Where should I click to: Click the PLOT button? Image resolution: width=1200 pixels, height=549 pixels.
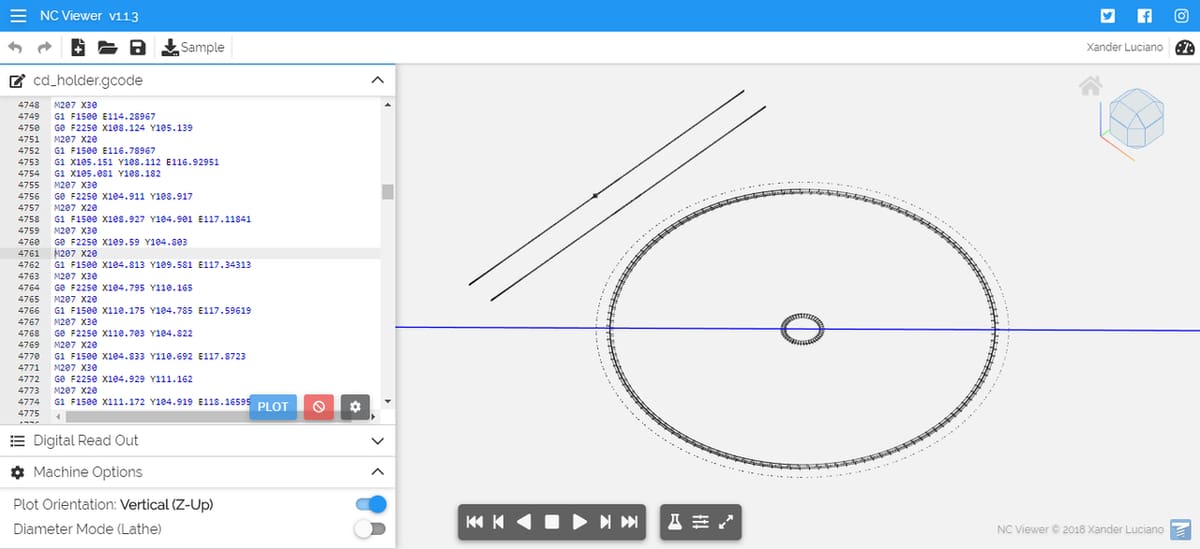pos(273,407)
